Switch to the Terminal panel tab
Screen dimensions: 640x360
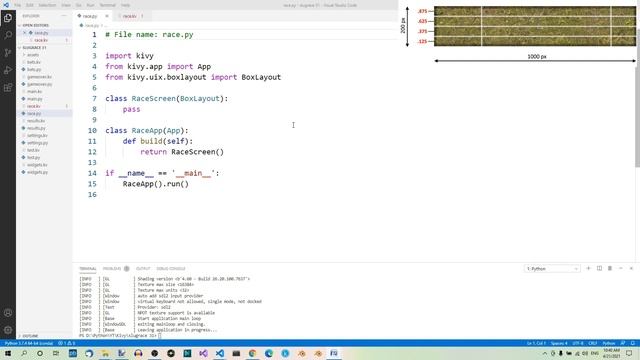coord(87,269)
